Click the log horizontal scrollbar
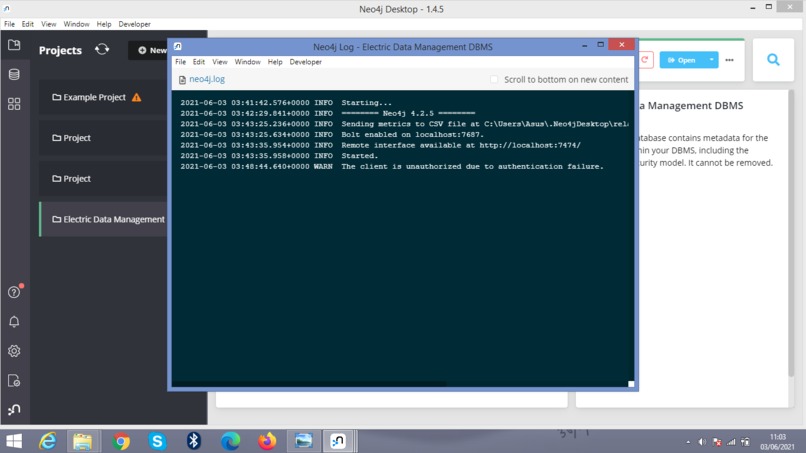Screen dimensions: 806x453 pyautogui.click(x=308, y=384)
